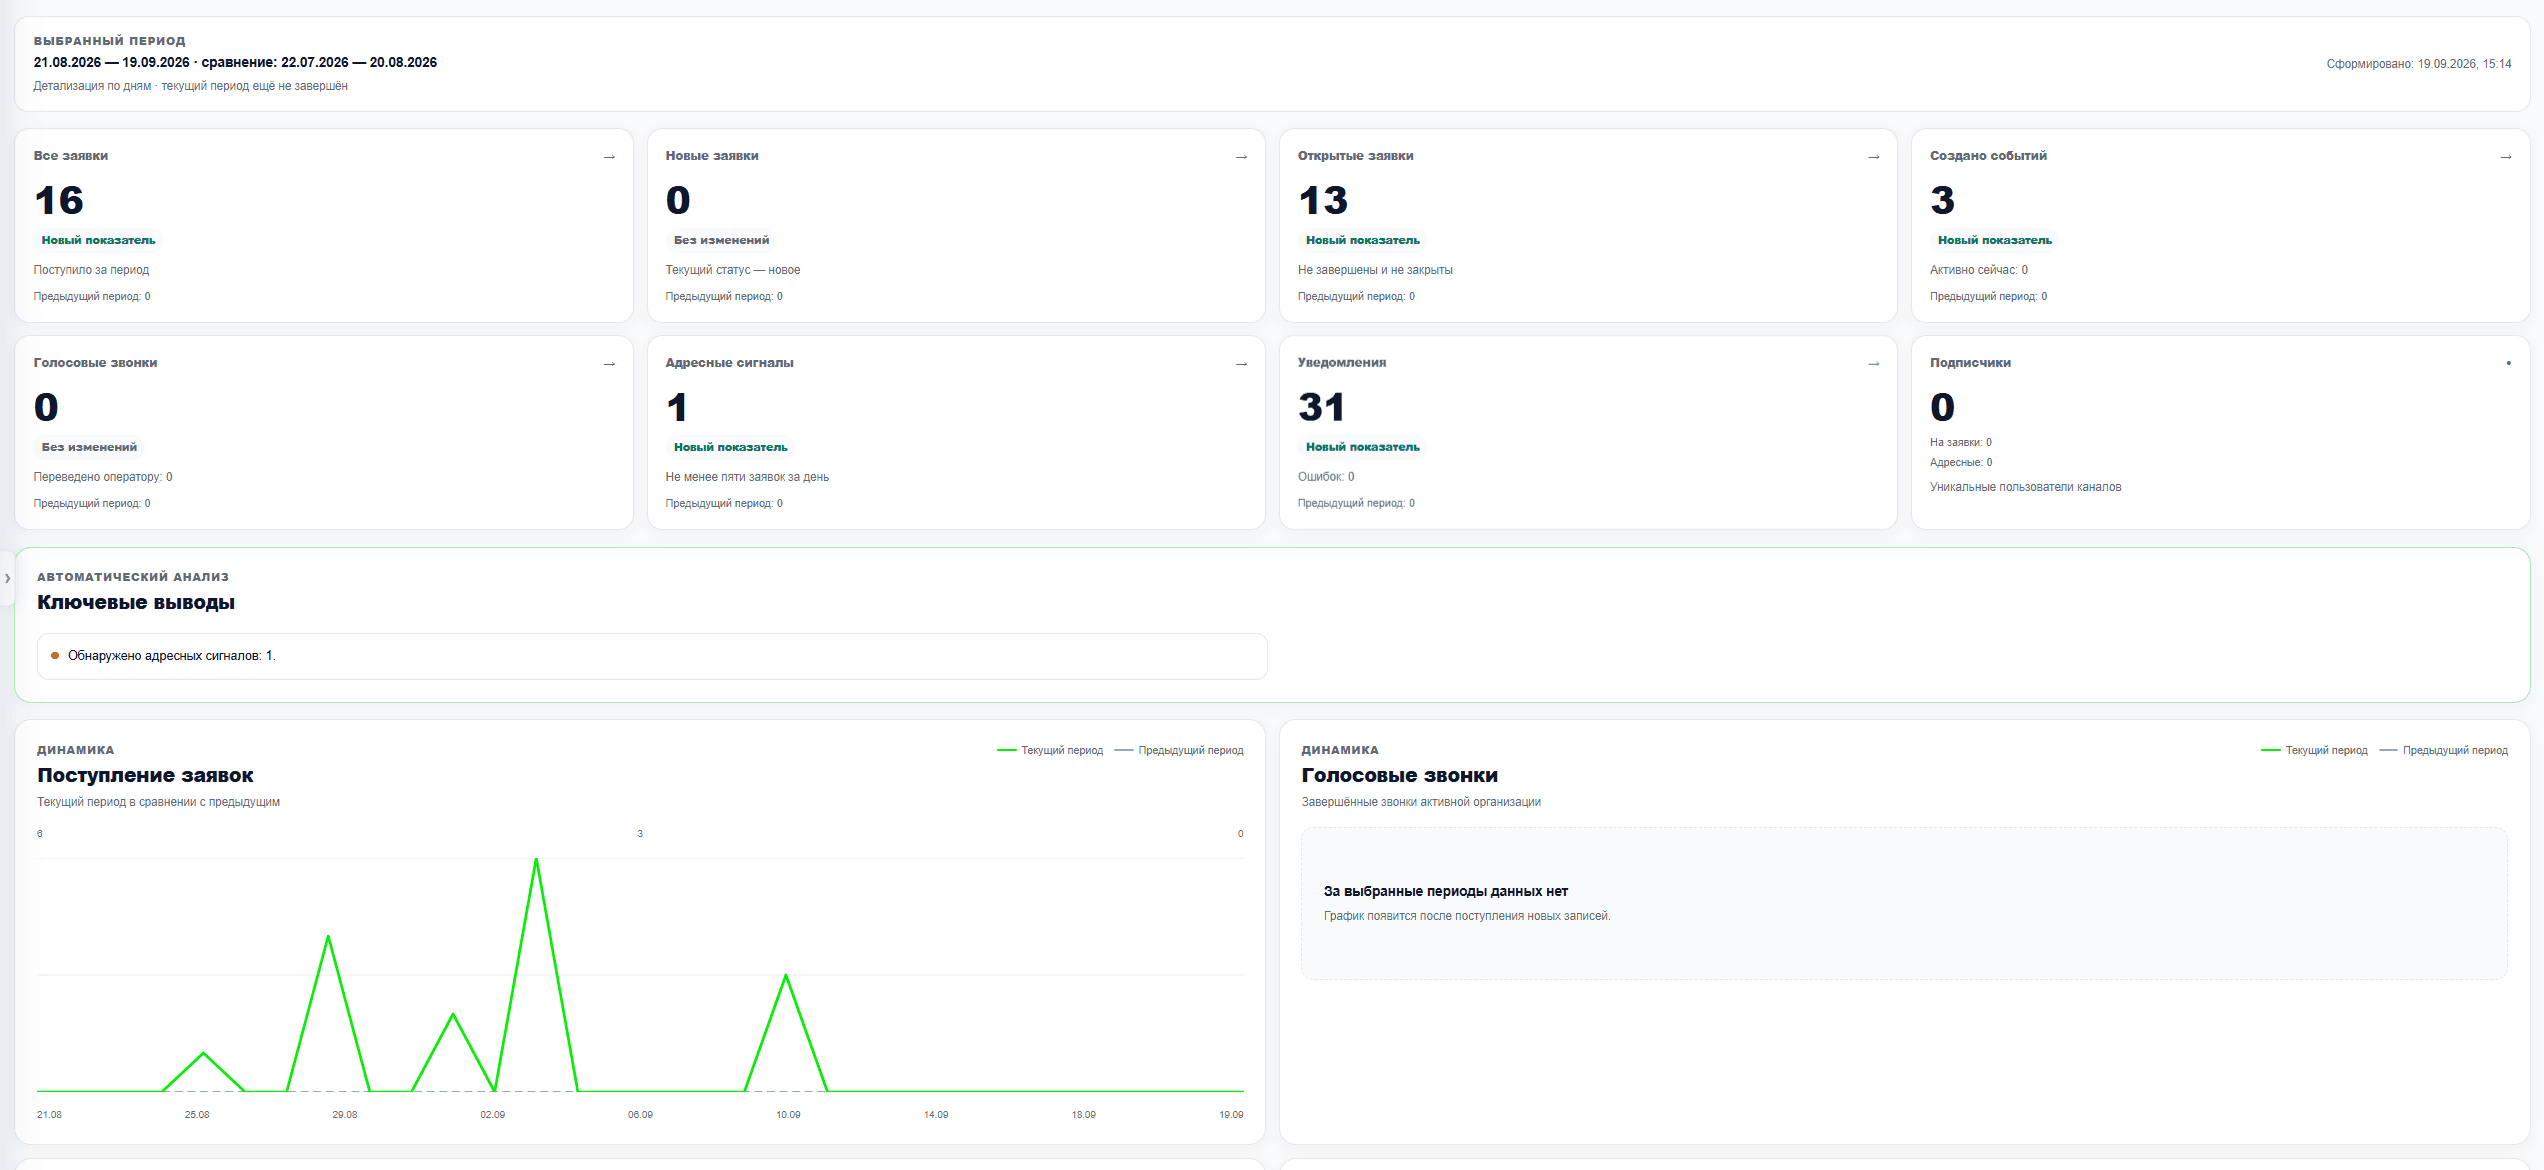Click the 29.08 axis label

click(344, 1114)
